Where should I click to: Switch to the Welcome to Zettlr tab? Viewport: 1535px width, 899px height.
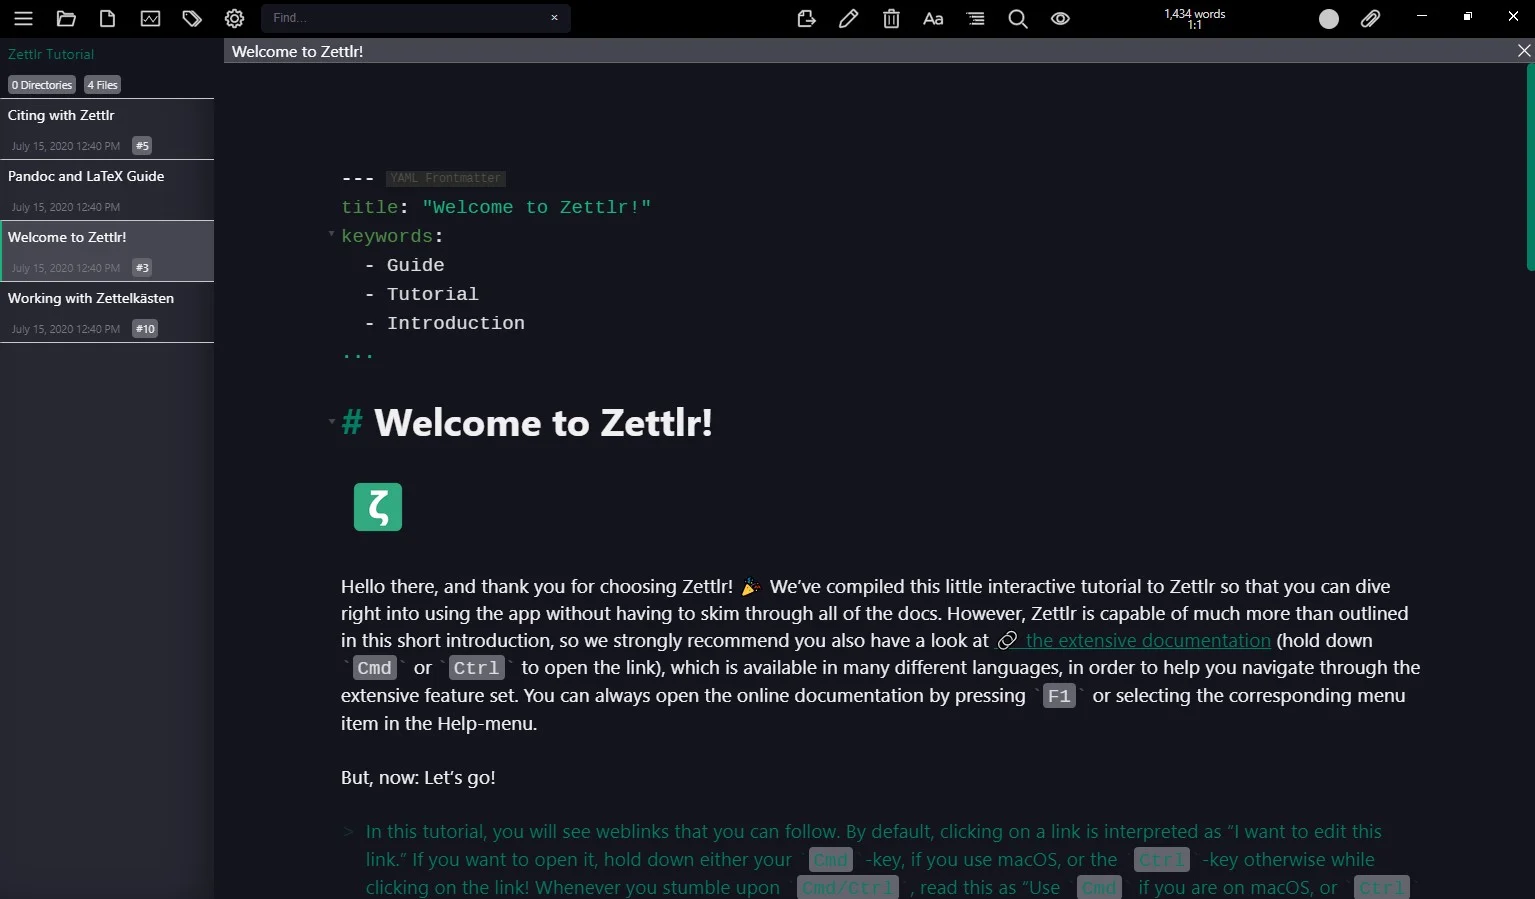[297, 51]
